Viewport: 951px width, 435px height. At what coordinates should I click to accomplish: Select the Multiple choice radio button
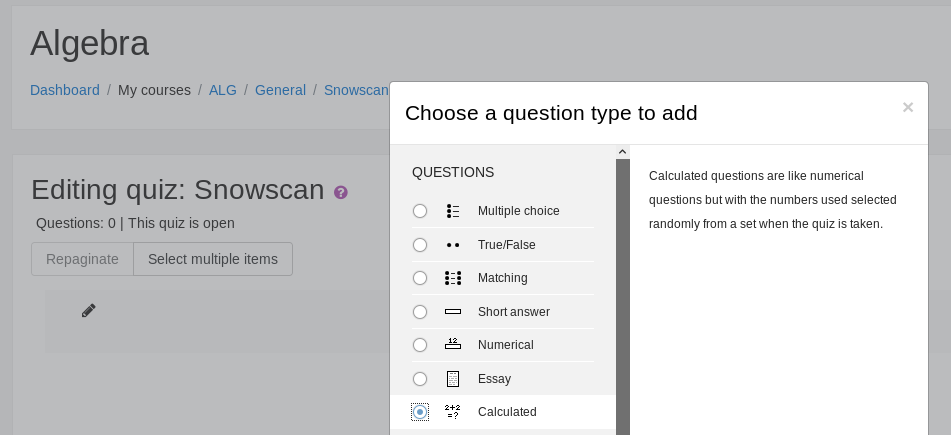(x=420, y=211)
